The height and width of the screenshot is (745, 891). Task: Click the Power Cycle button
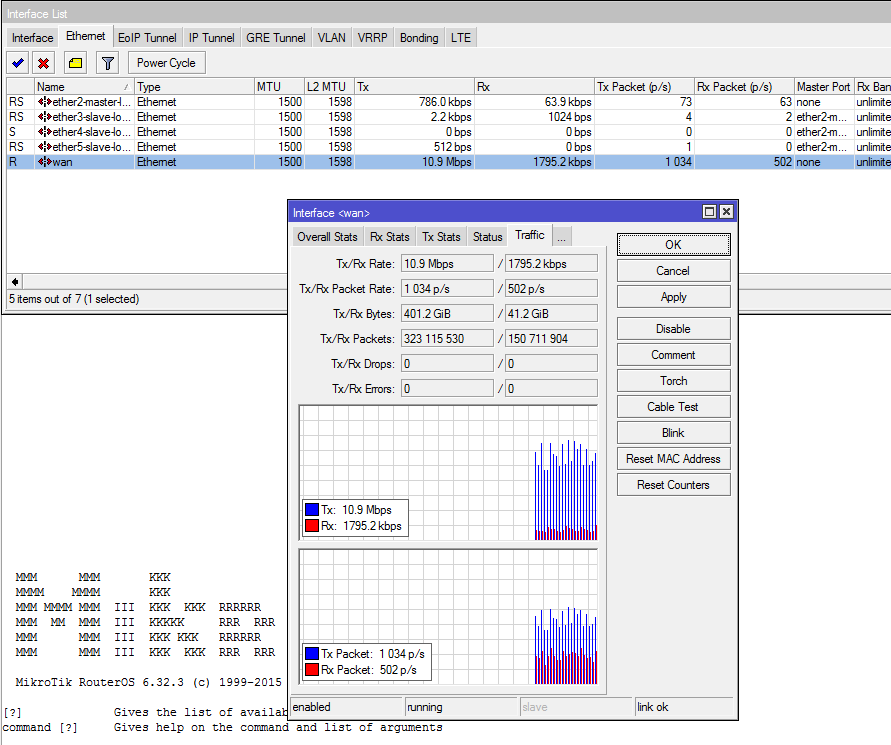tap(166, 63)
